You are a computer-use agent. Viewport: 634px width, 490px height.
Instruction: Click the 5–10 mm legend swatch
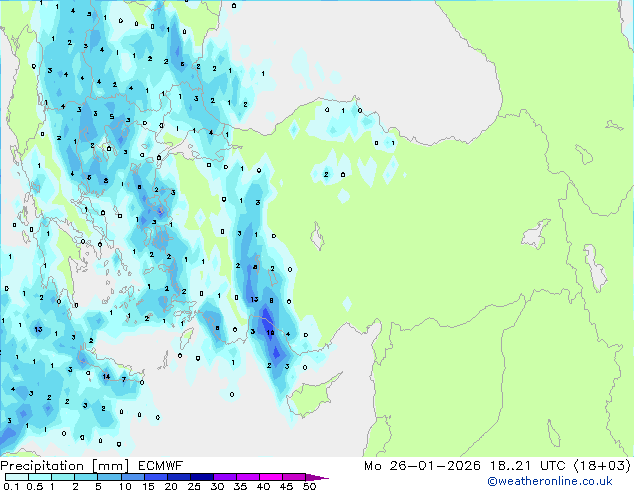pos(109,477)
